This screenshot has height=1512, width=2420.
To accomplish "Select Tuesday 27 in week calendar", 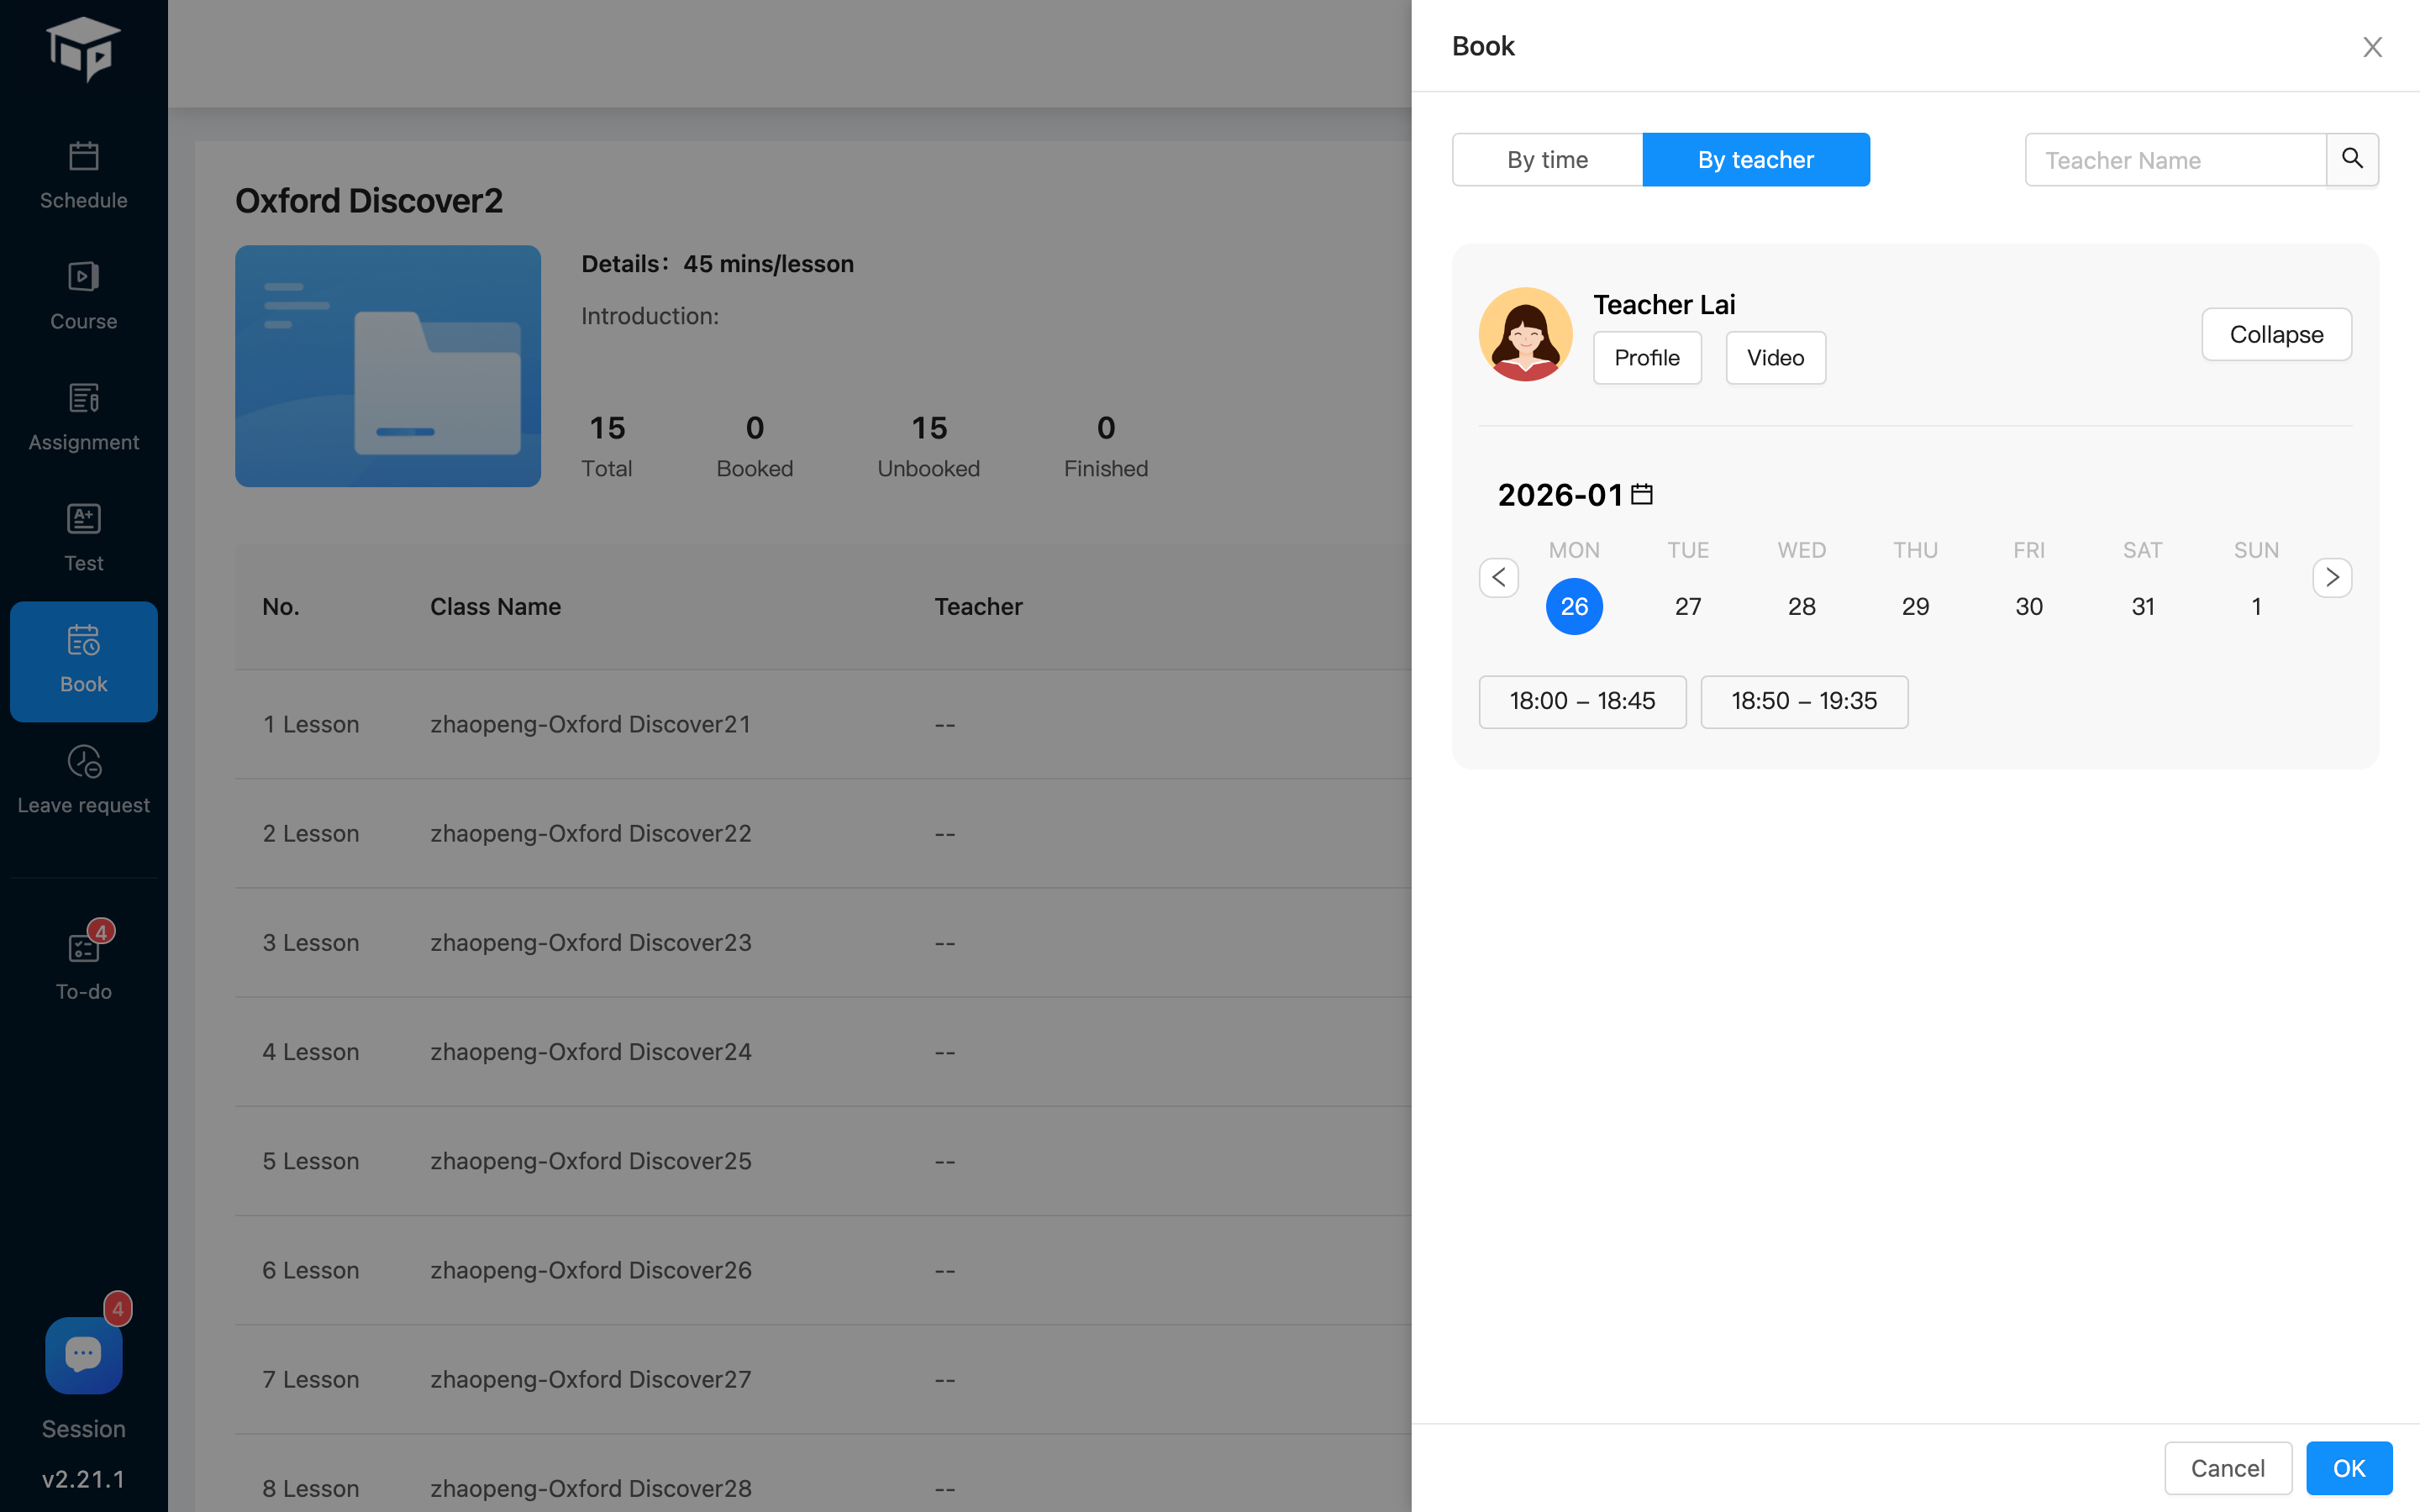I will 1687,606.
